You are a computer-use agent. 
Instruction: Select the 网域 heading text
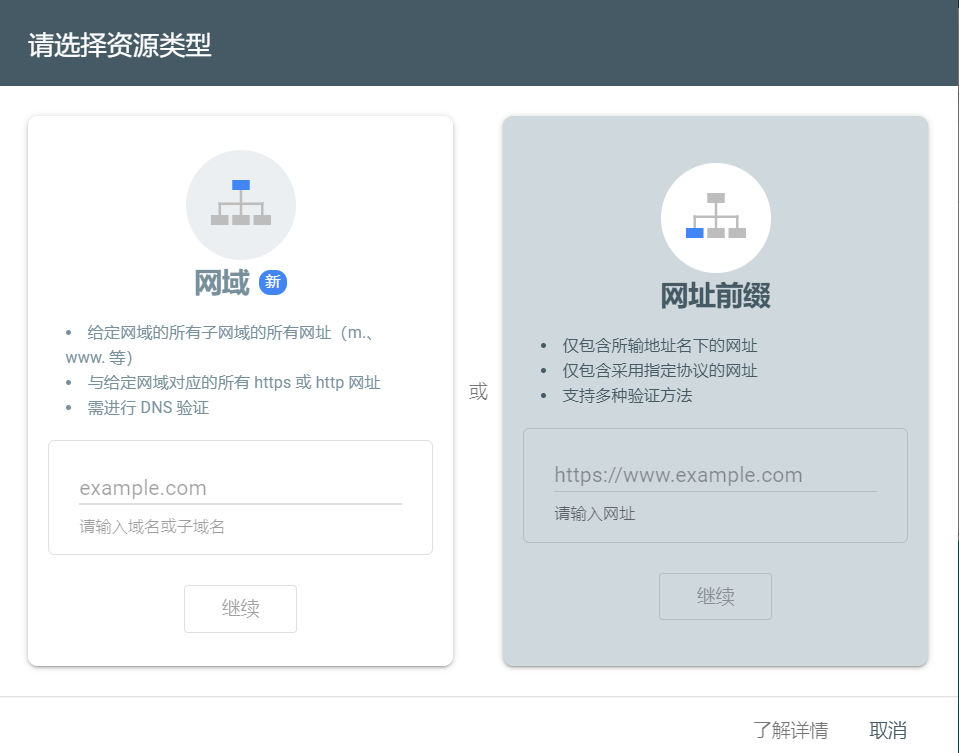point(221,283)
